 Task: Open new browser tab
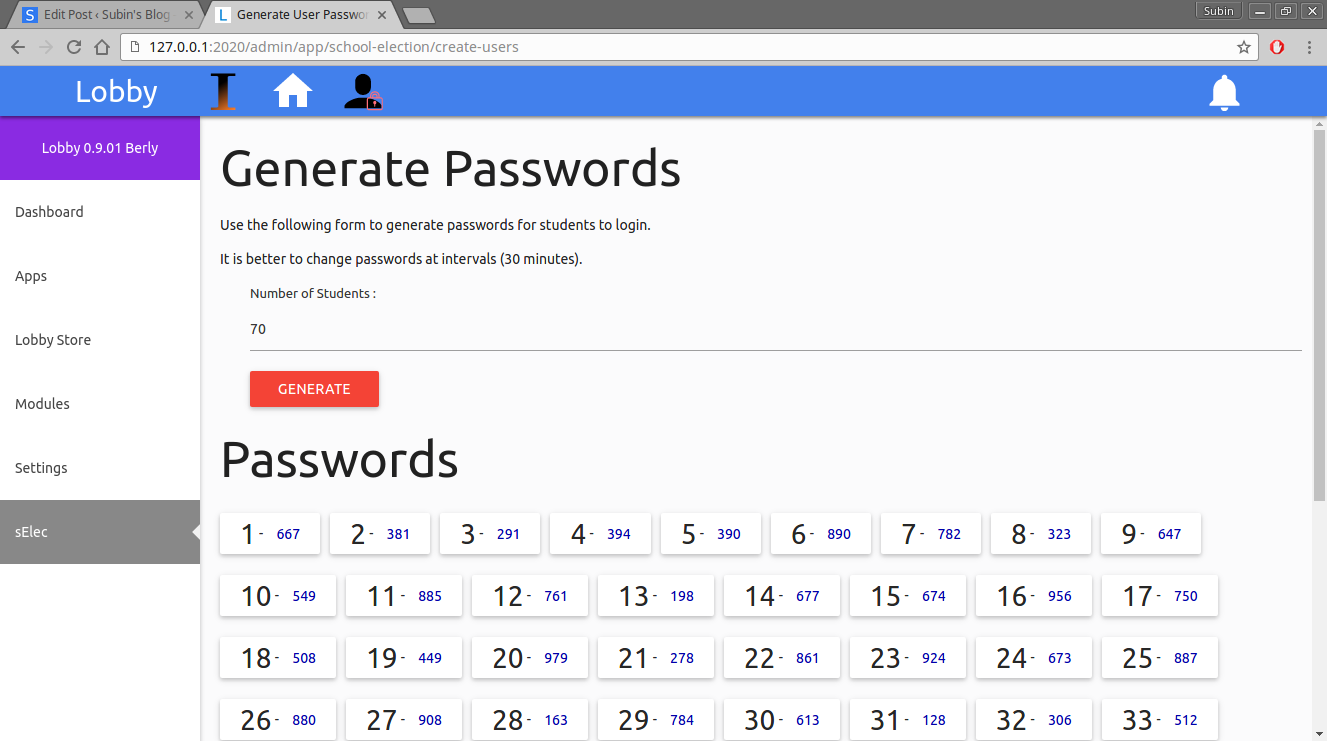[x=418, y=15]
